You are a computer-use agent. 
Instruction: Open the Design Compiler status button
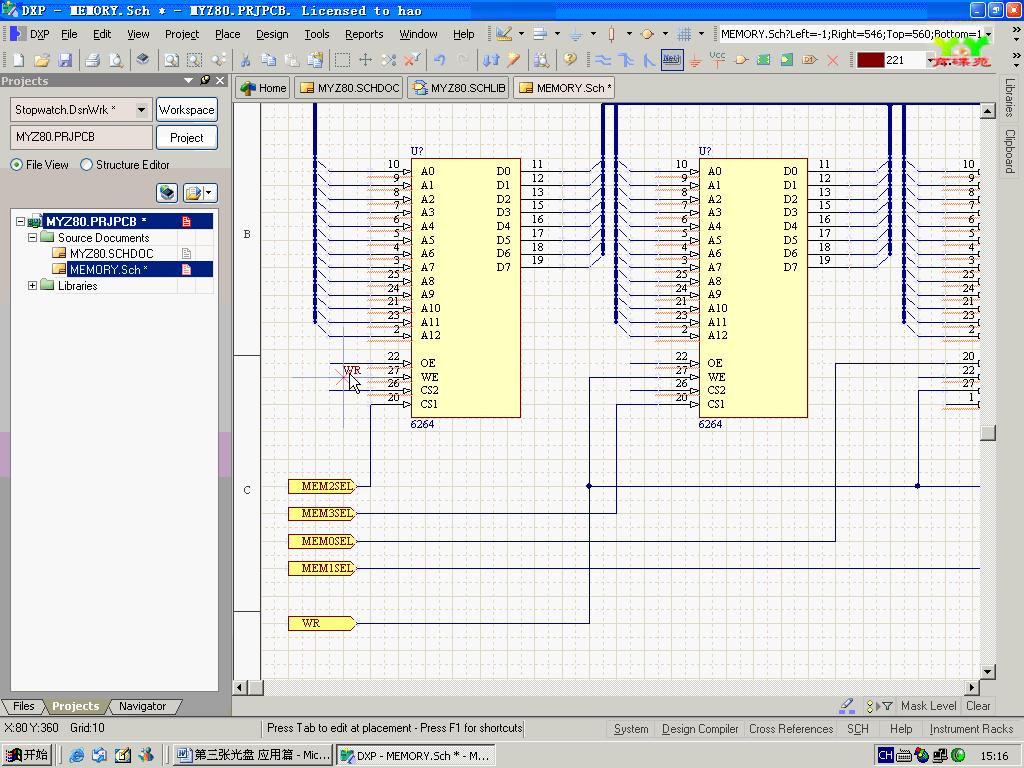(x=699, y=729)
